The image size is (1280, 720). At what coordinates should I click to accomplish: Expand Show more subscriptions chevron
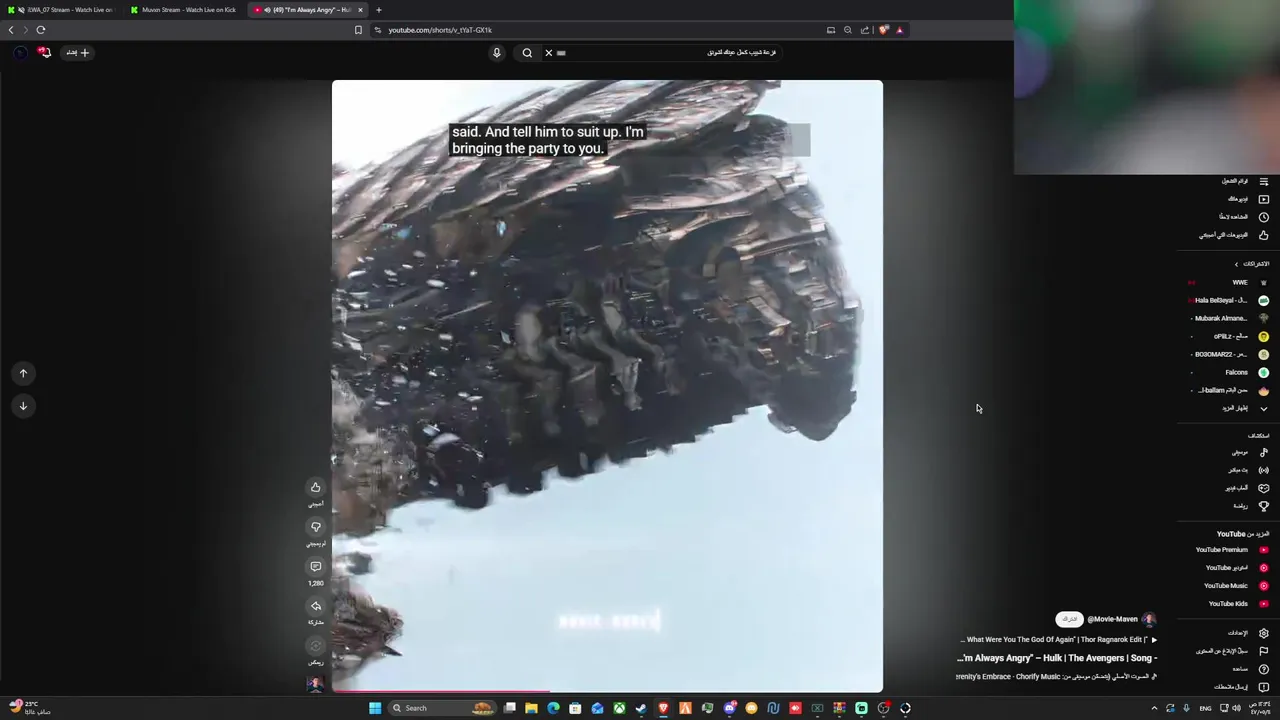pos(1263,408)
